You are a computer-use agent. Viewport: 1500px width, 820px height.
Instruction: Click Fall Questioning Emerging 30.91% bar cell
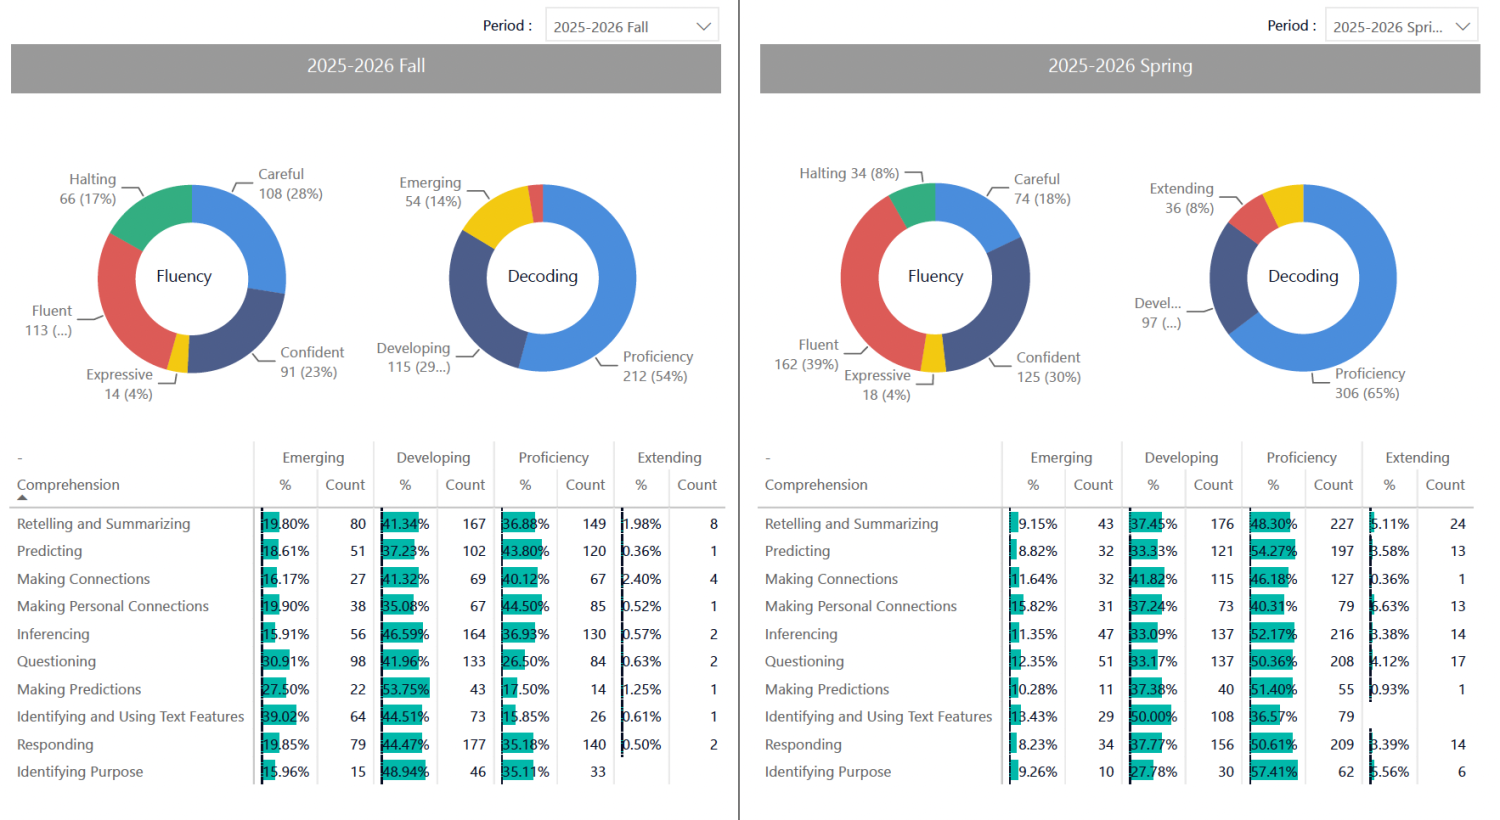pyautogui.click(x=286, y=662)
